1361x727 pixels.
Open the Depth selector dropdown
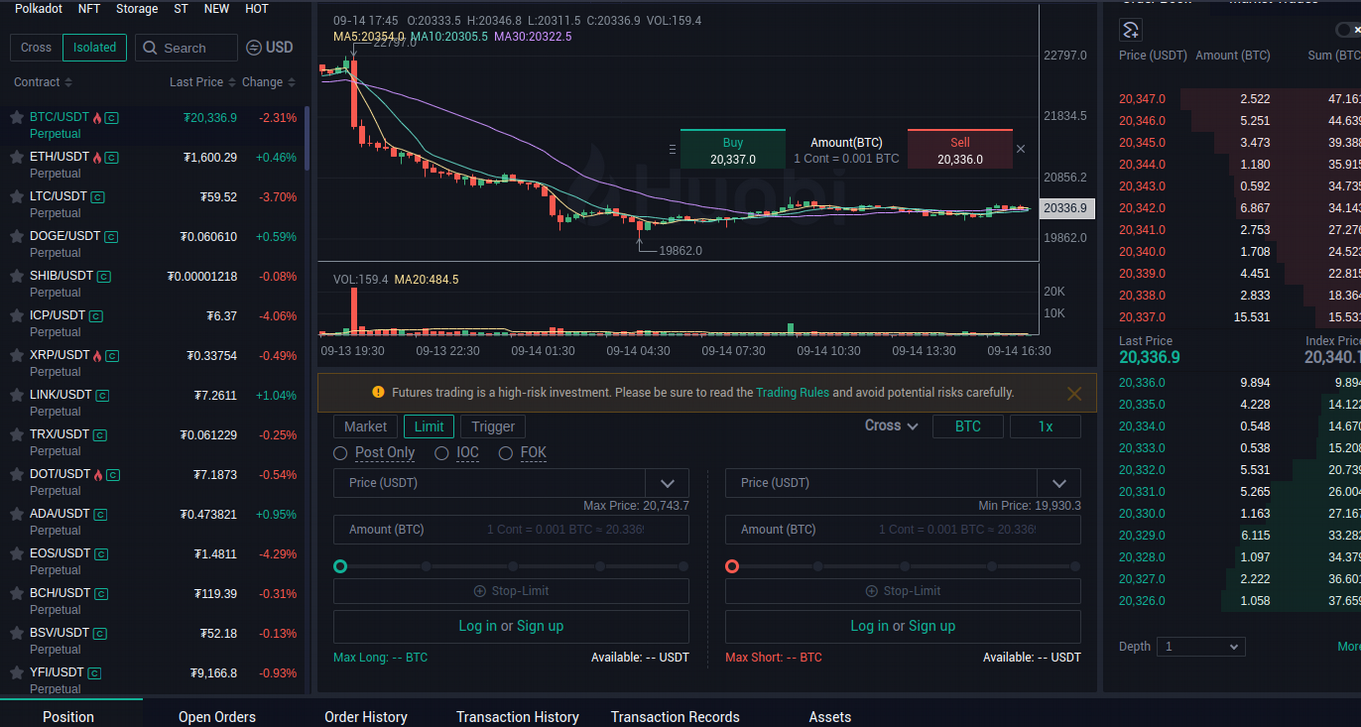tap(1200, 647)
